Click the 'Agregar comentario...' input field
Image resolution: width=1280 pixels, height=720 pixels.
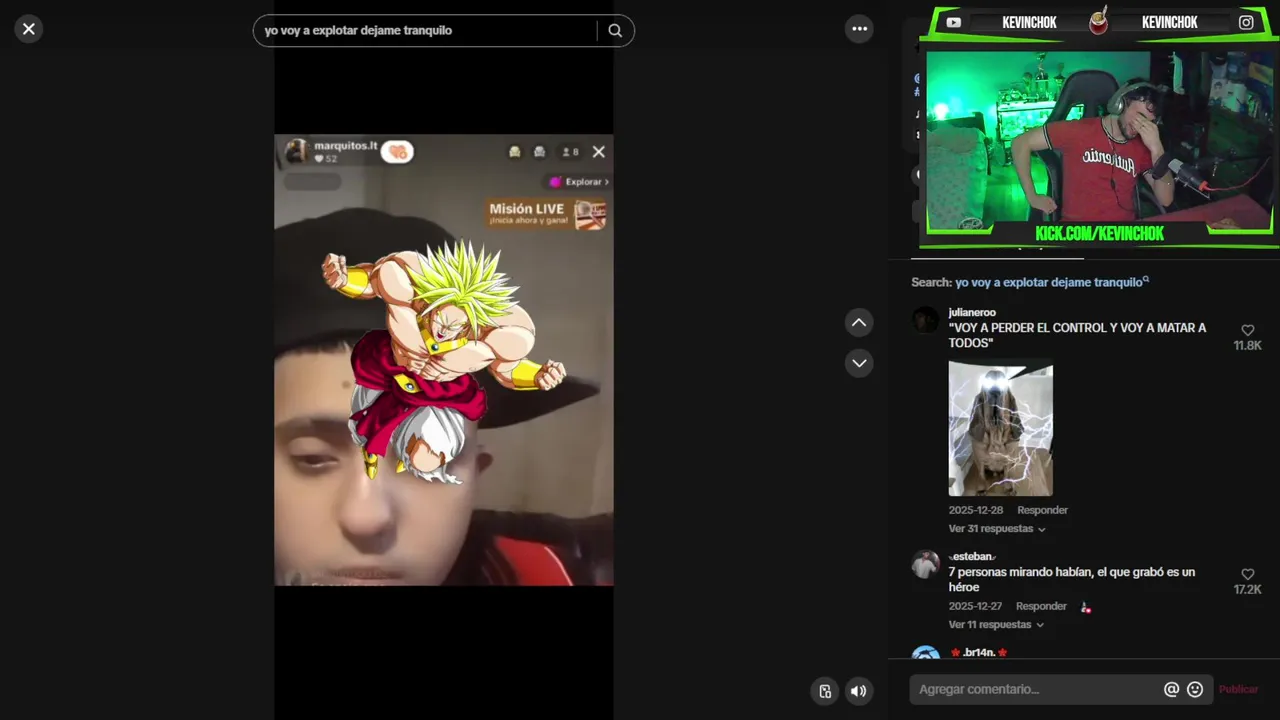(x=1036, y=689)
